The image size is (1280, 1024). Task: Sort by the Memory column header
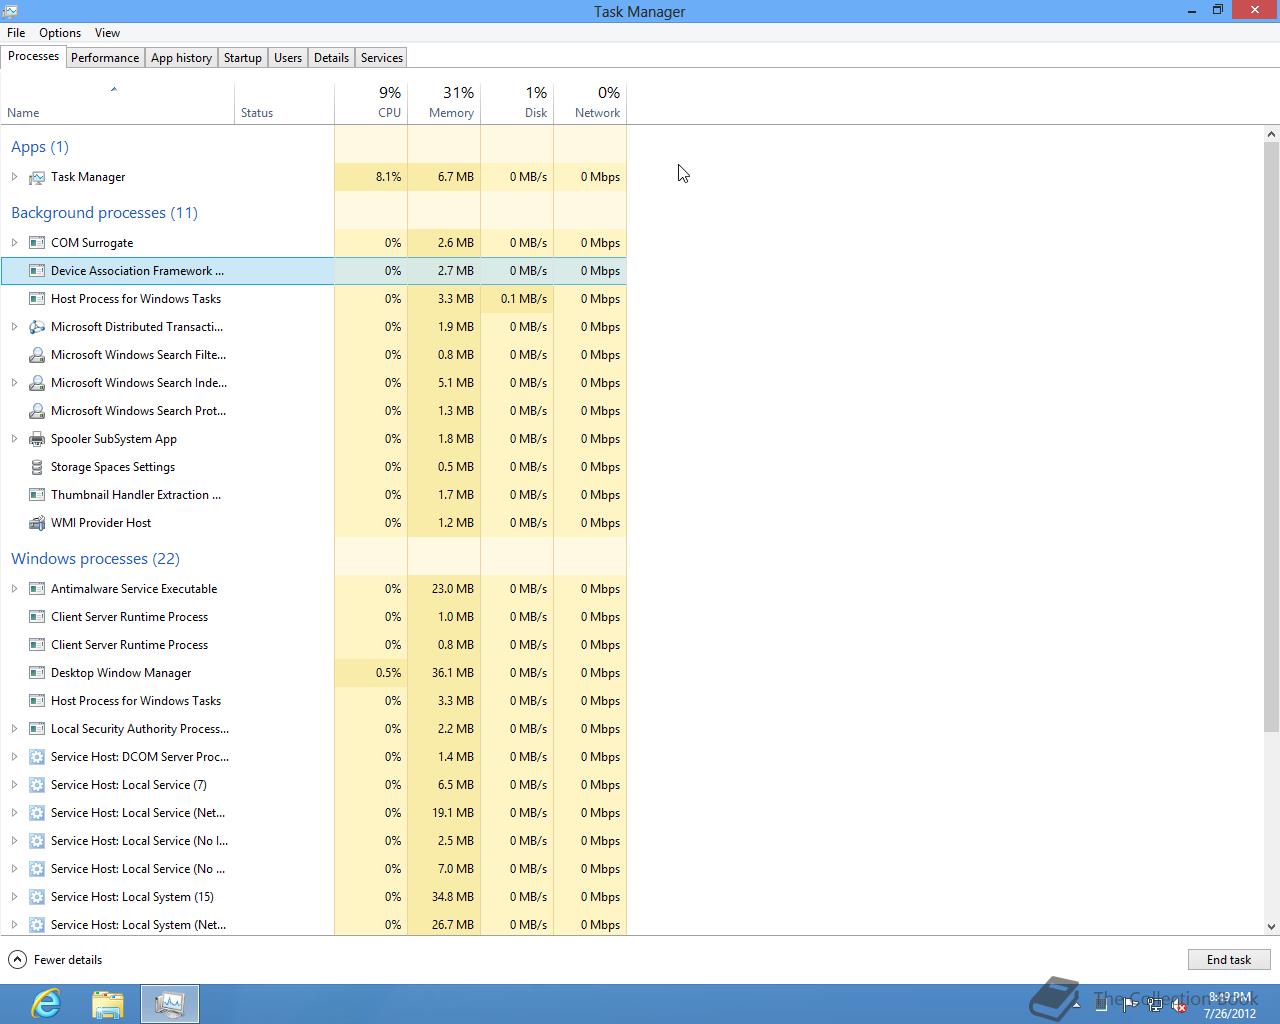click(x=444, y=103)
